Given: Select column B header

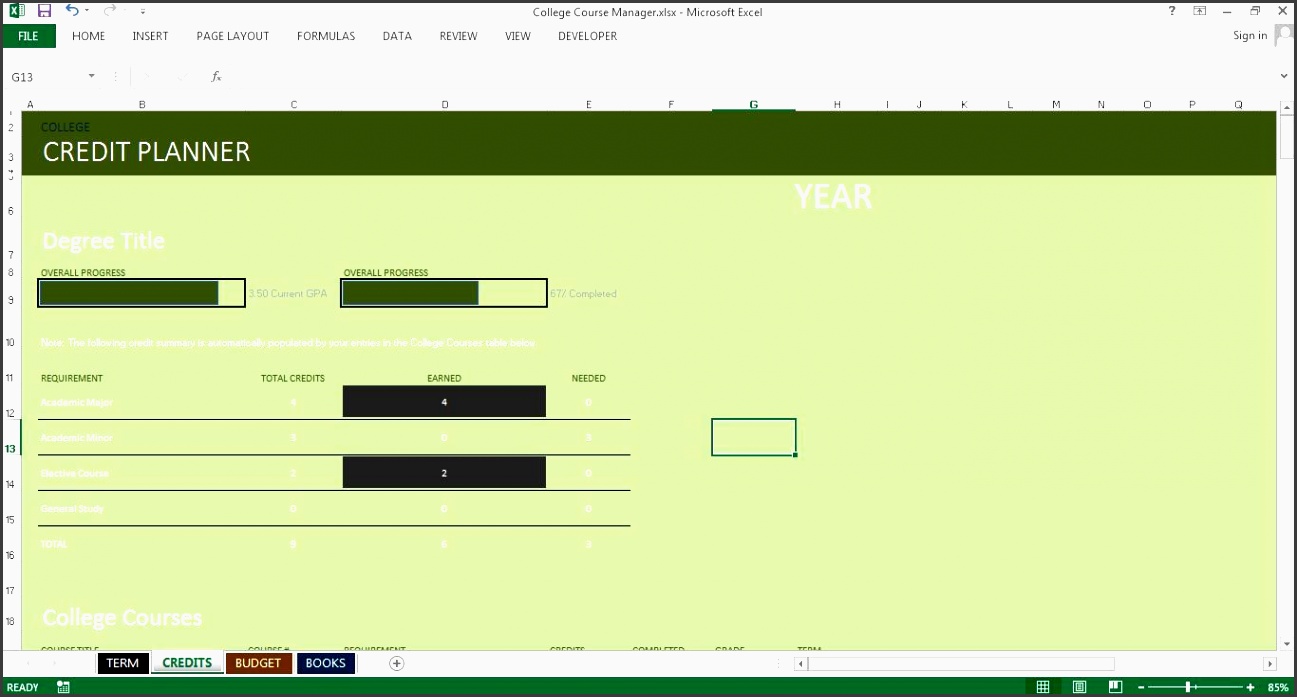Looking at the screenshot, I should pyautogui.click(x=142, y=104).
